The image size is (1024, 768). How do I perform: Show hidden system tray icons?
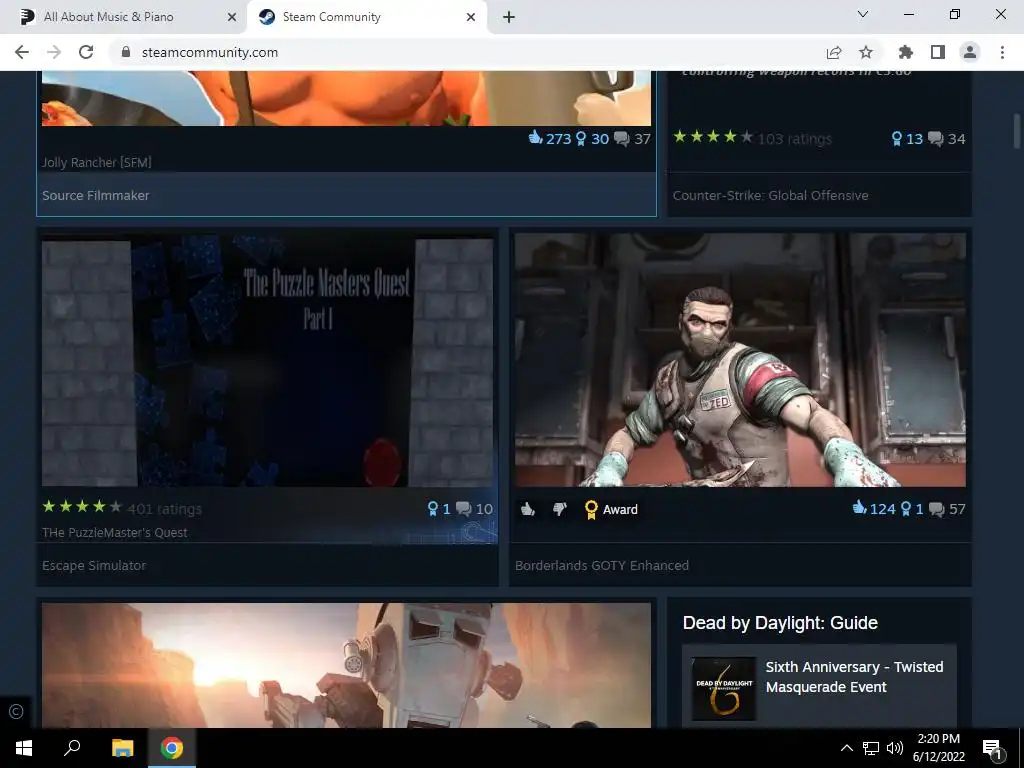click(x=846, y=748)
